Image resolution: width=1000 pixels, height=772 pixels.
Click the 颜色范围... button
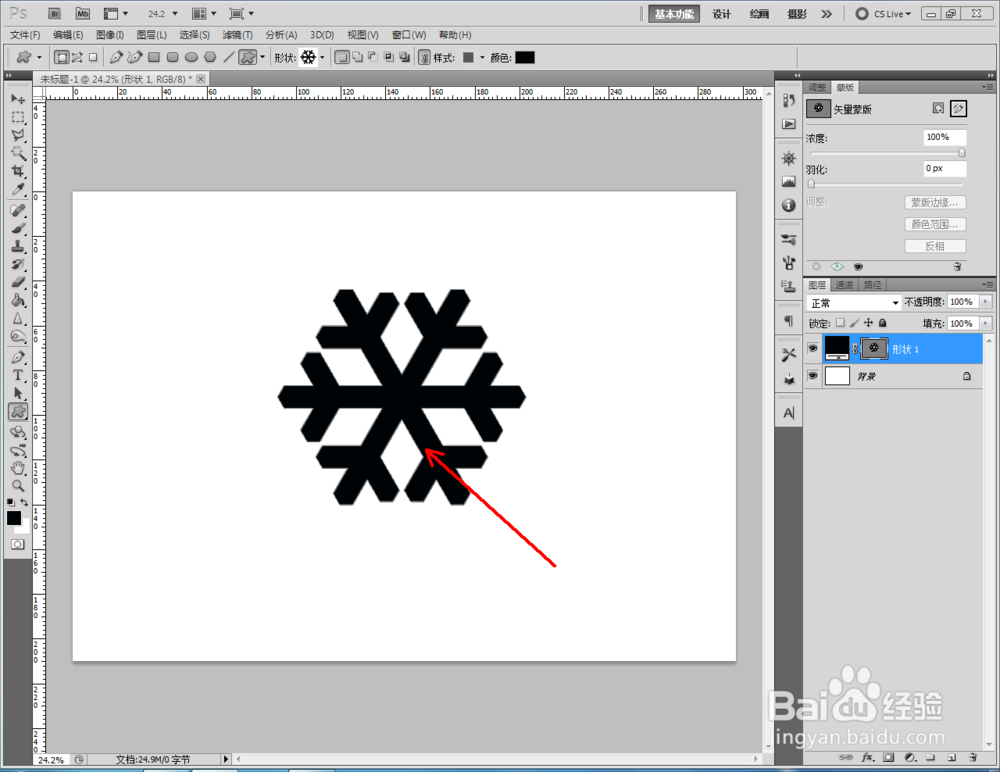click(x=935, y=224)
